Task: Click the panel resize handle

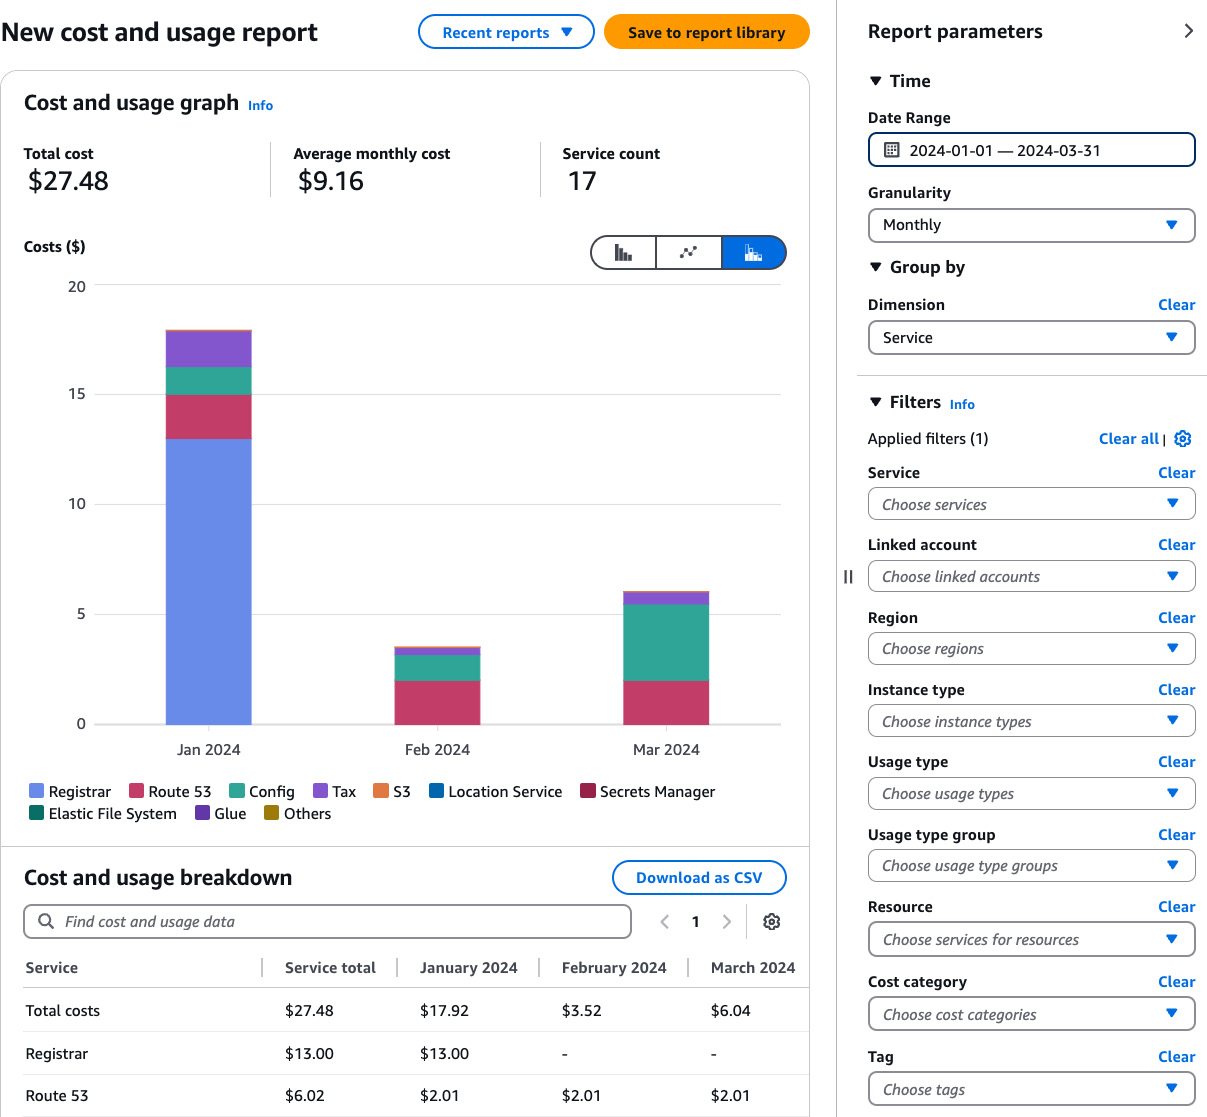Action: click(x=848, y=577)
